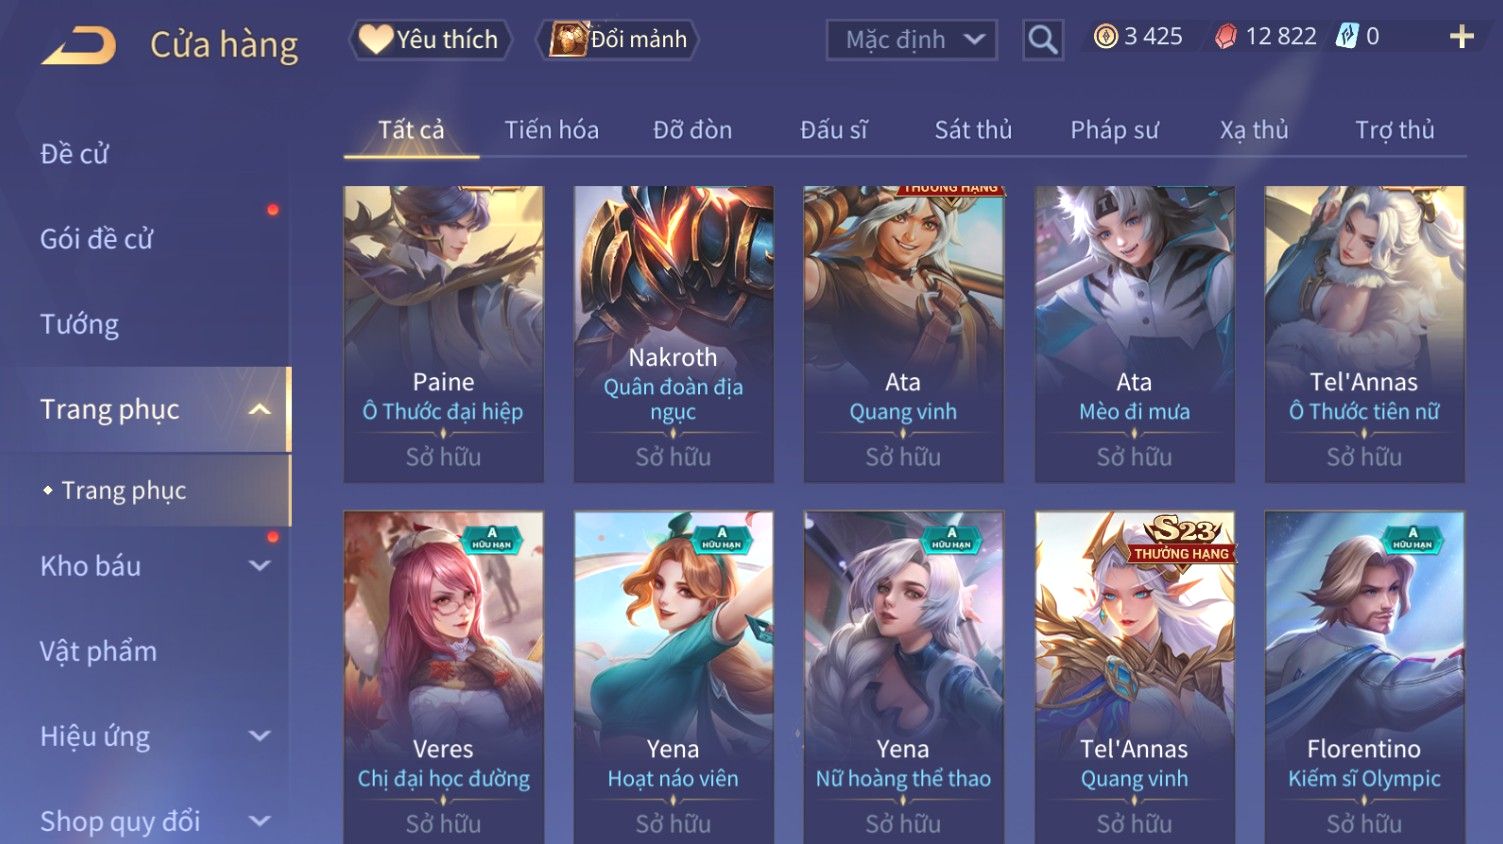This screenshot has height=844, width=1503.
Task: Open the search magnifier icon
Action: coord(1043,40)
